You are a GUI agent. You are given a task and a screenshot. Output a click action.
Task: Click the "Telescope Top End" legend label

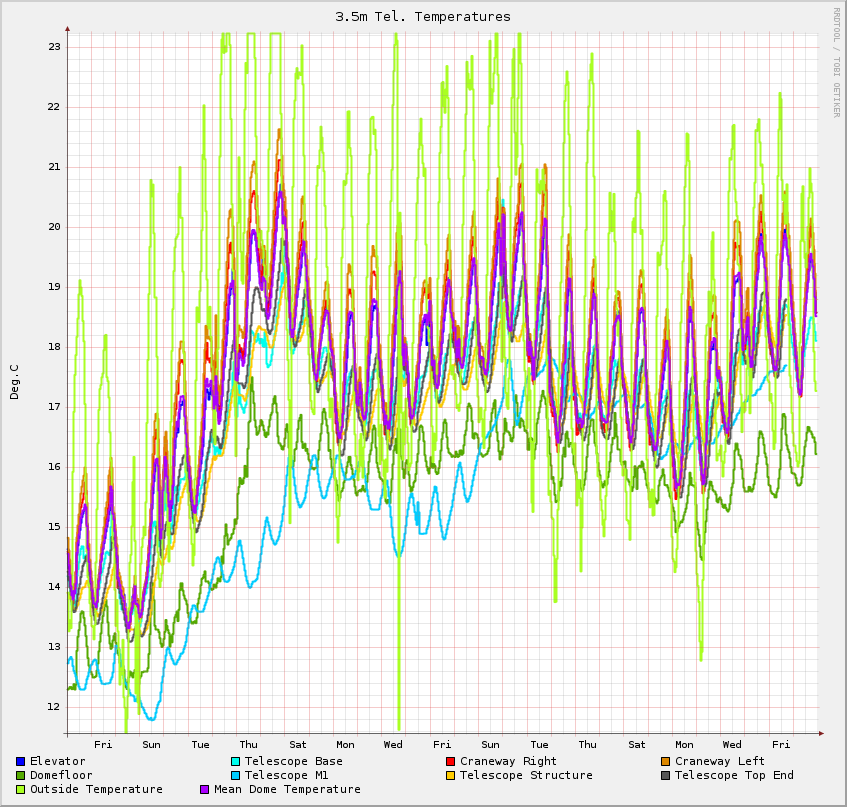(734, 776)
